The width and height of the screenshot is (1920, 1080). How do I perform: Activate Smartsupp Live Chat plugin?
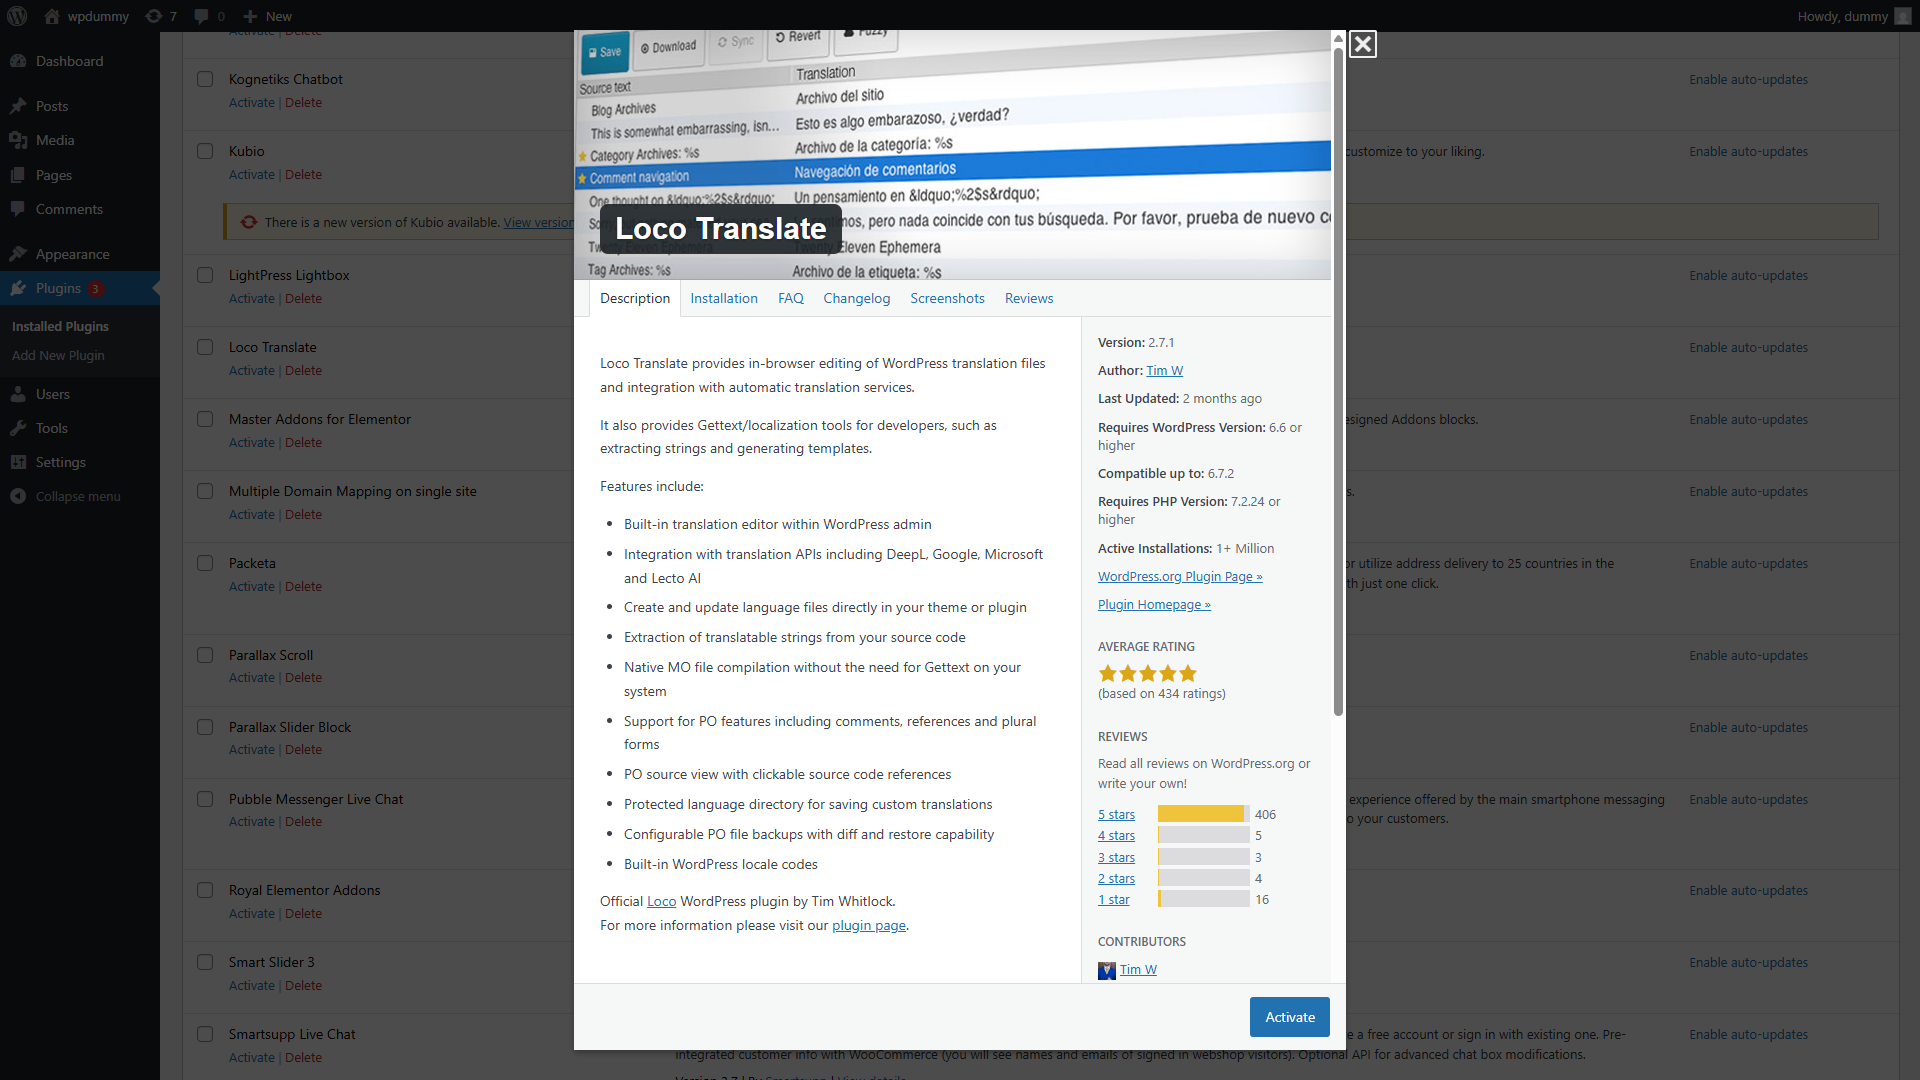point(251,1057)
